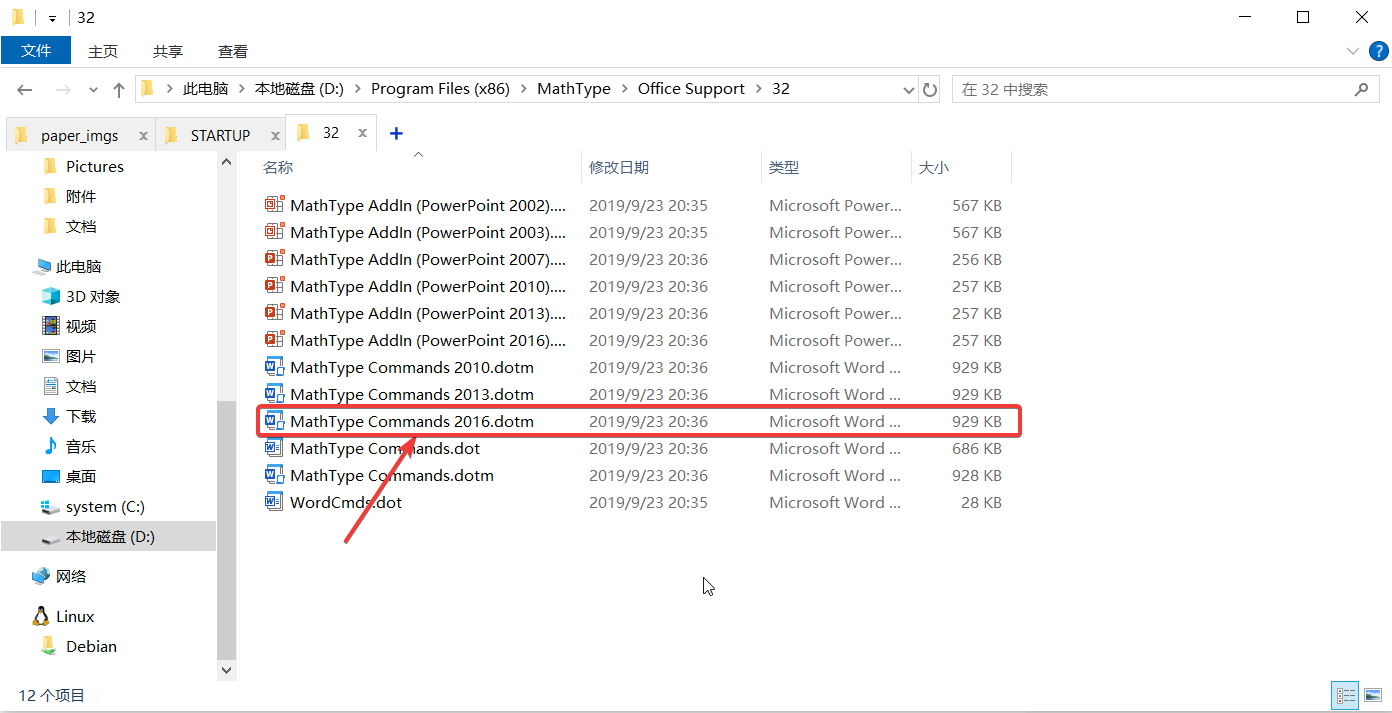The image size is (1392, 713).
Task: Click the search magnifier icon
Action: click(x=1361, y=89)
